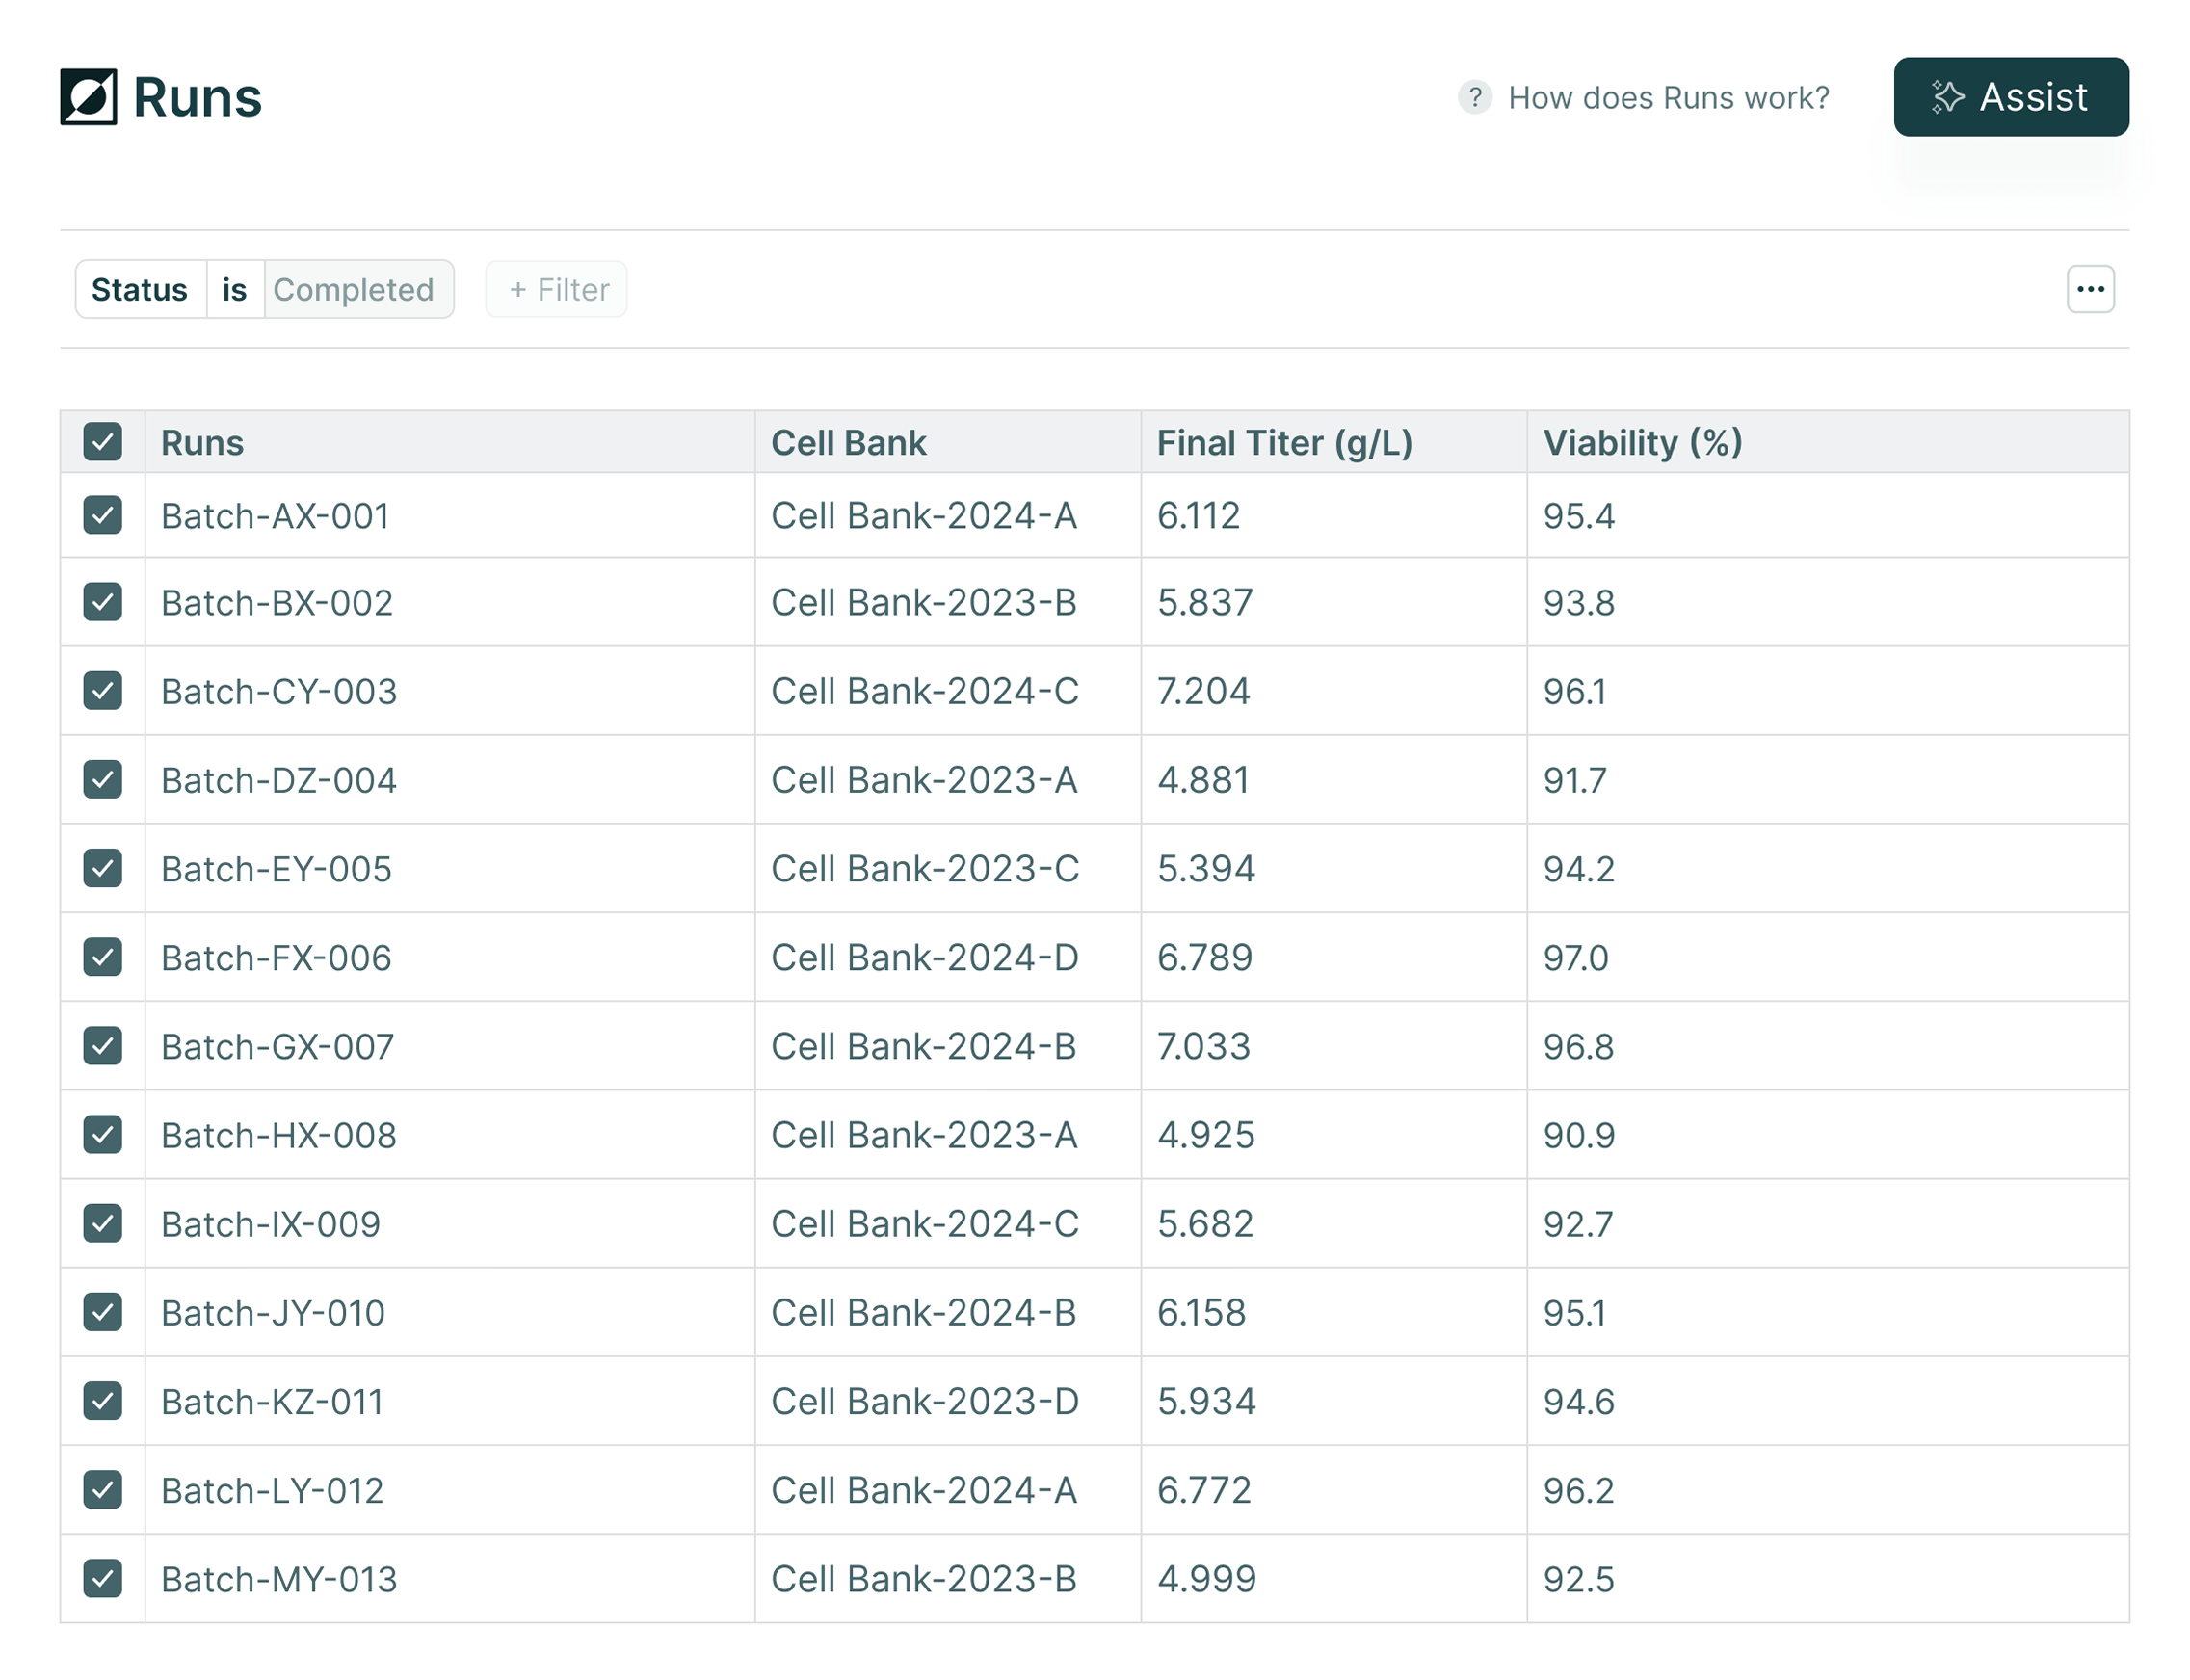
Task: Click the Viability (%) column header
Action: 1642,442
